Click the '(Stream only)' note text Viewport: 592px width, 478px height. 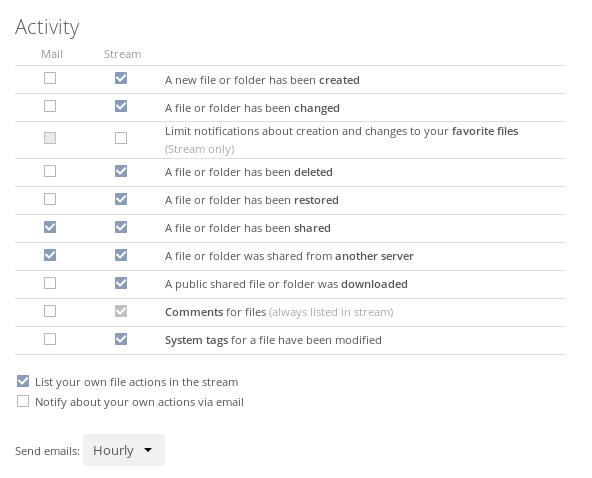[200, 149]
